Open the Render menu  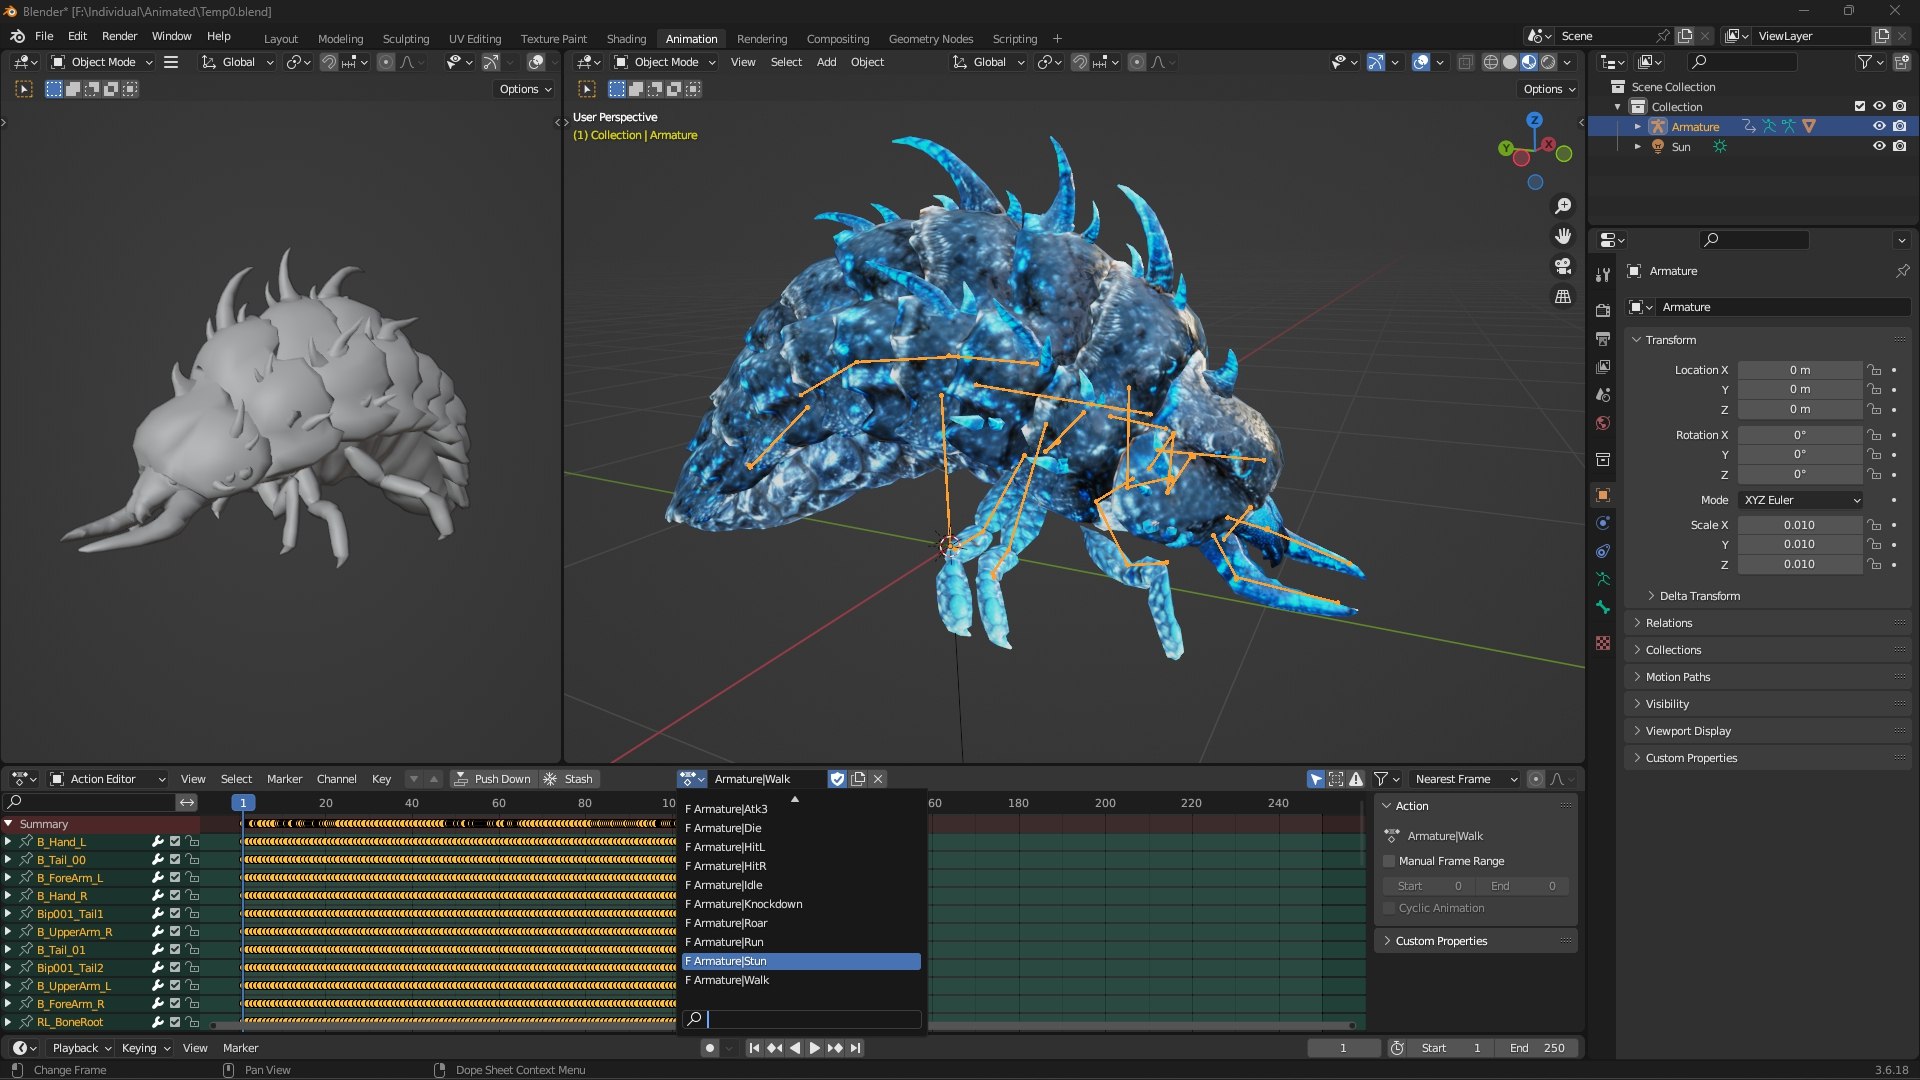click(119, 36)
